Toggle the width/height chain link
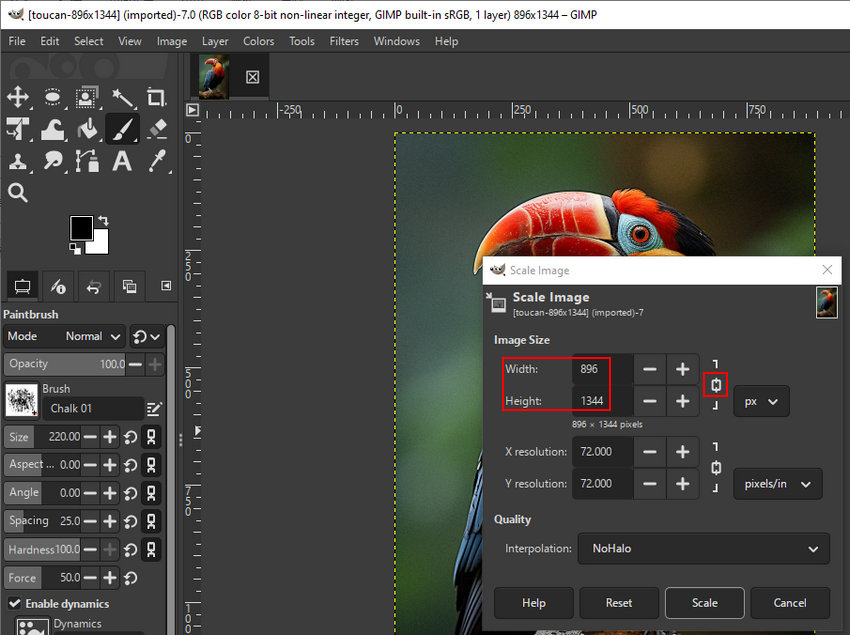 coord(715,385)
